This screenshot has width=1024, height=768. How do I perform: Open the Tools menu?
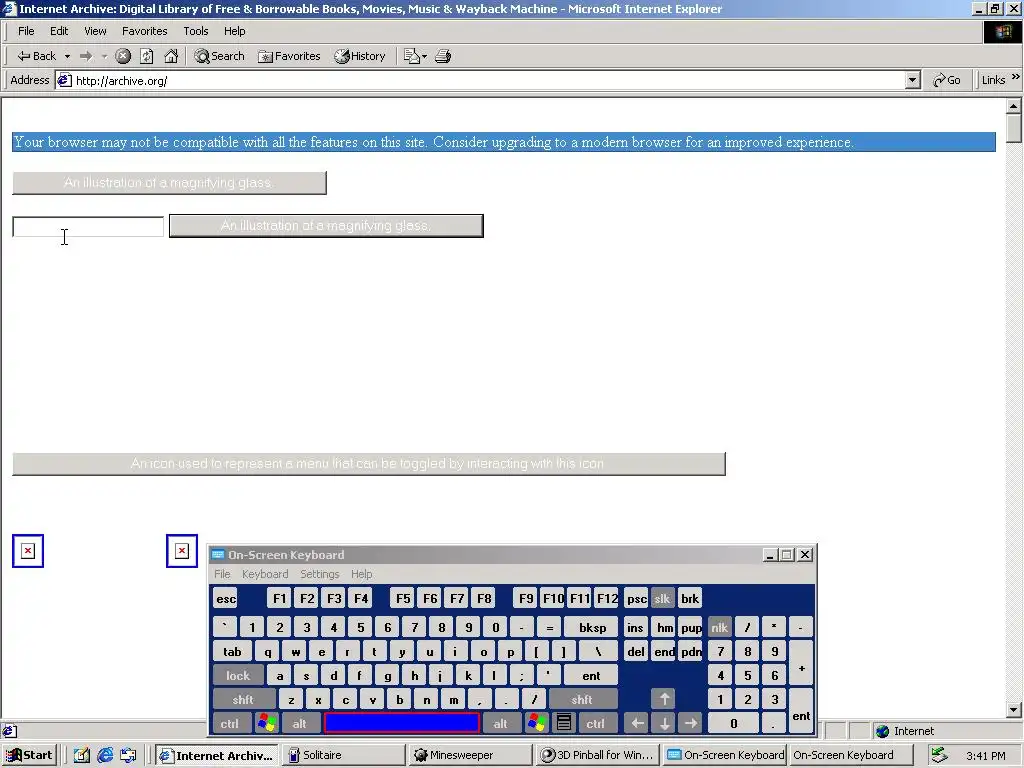click(195, 31)
